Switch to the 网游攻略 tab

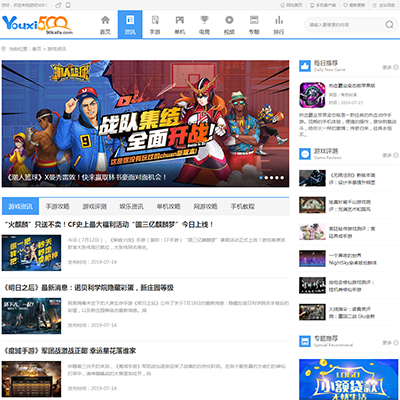(x=206, y=207)
